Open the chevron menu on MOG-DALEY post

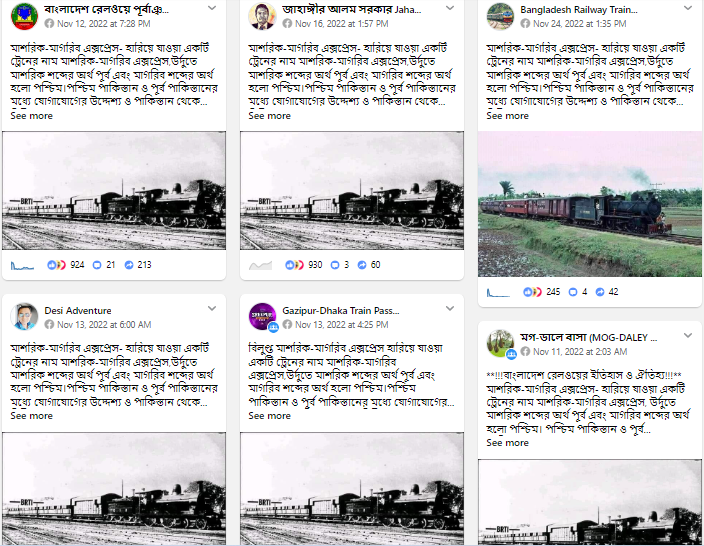(x=688, y=335)
